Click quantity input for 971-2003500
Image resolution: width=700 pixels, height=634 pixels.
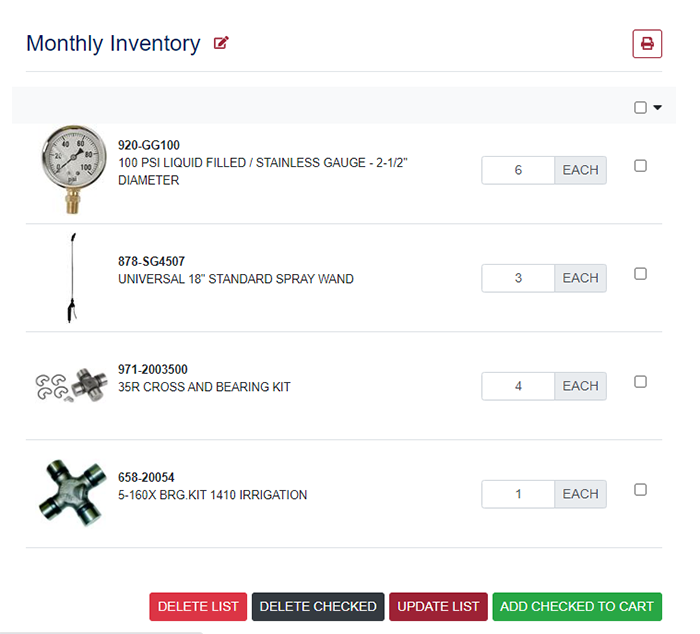tap(518, 386)
